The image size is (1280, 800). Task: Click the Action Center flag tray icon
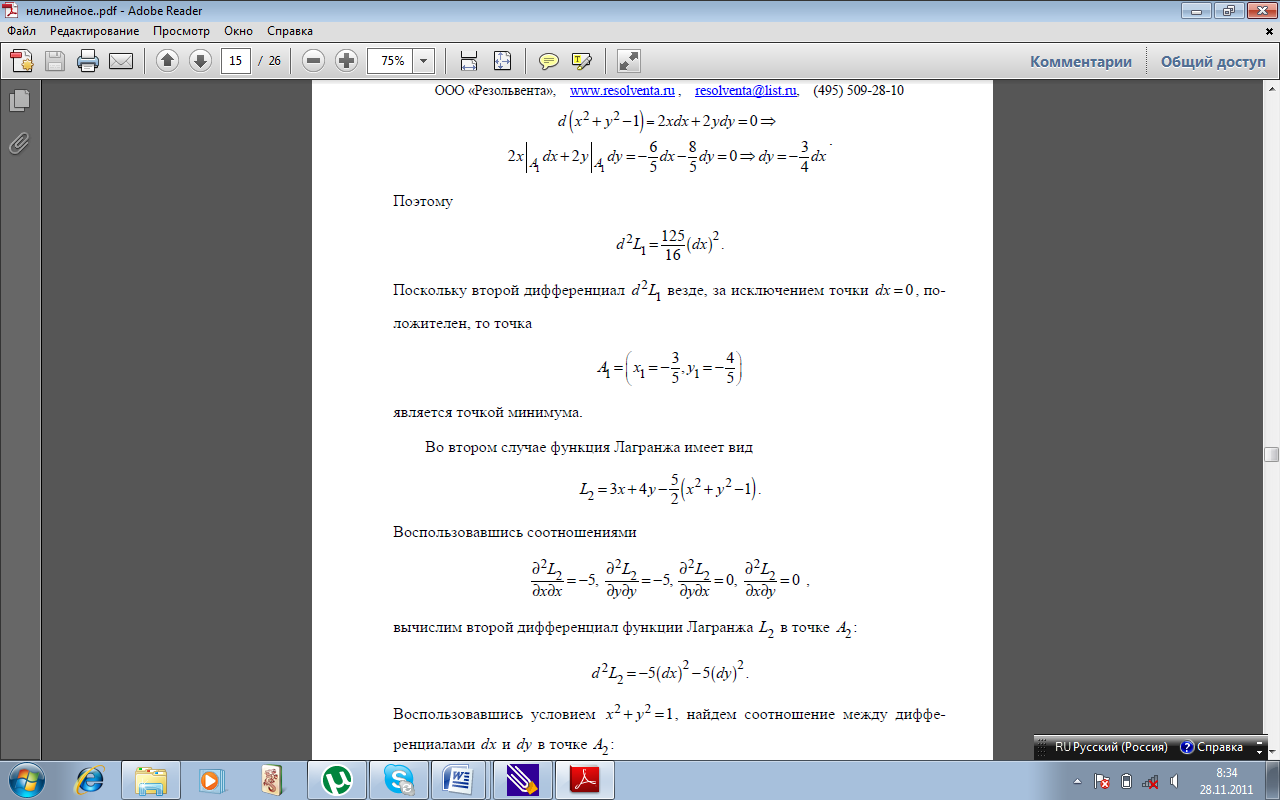click(x=1102, y=781)
